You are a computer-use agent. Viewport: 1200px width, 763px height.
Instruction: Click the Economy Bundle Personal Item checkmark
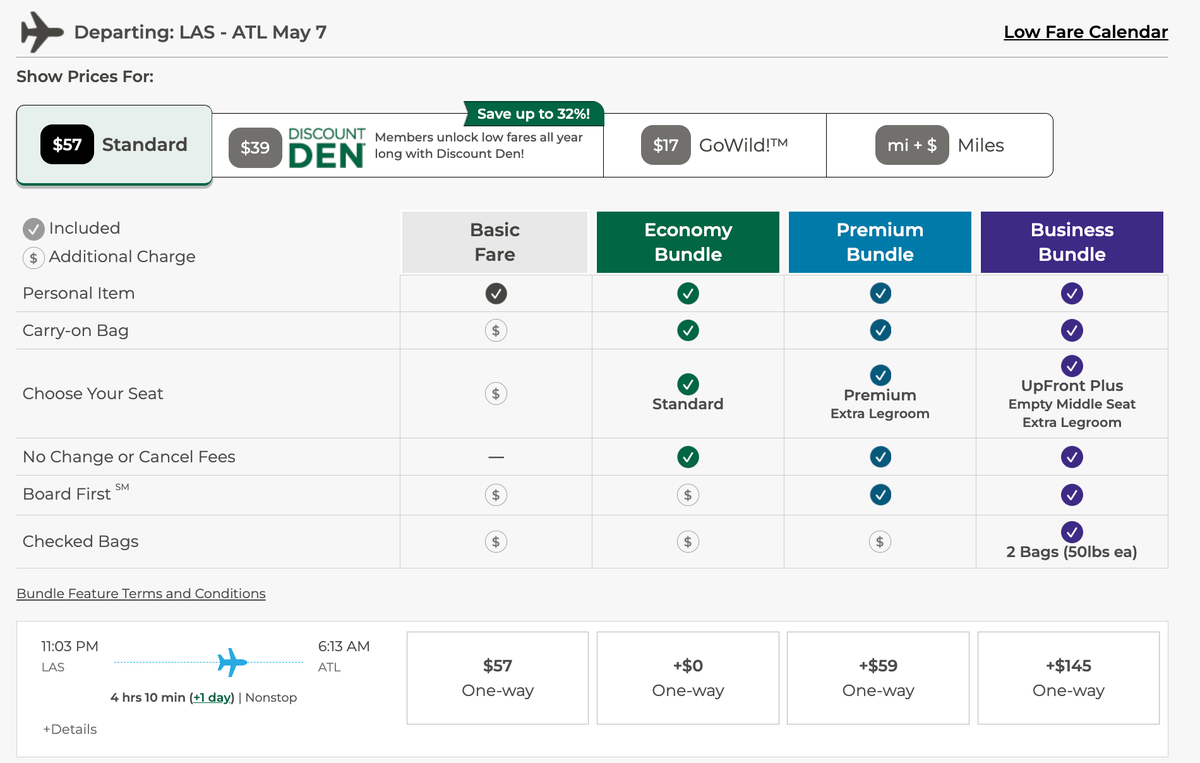click(x=687, y=293)
